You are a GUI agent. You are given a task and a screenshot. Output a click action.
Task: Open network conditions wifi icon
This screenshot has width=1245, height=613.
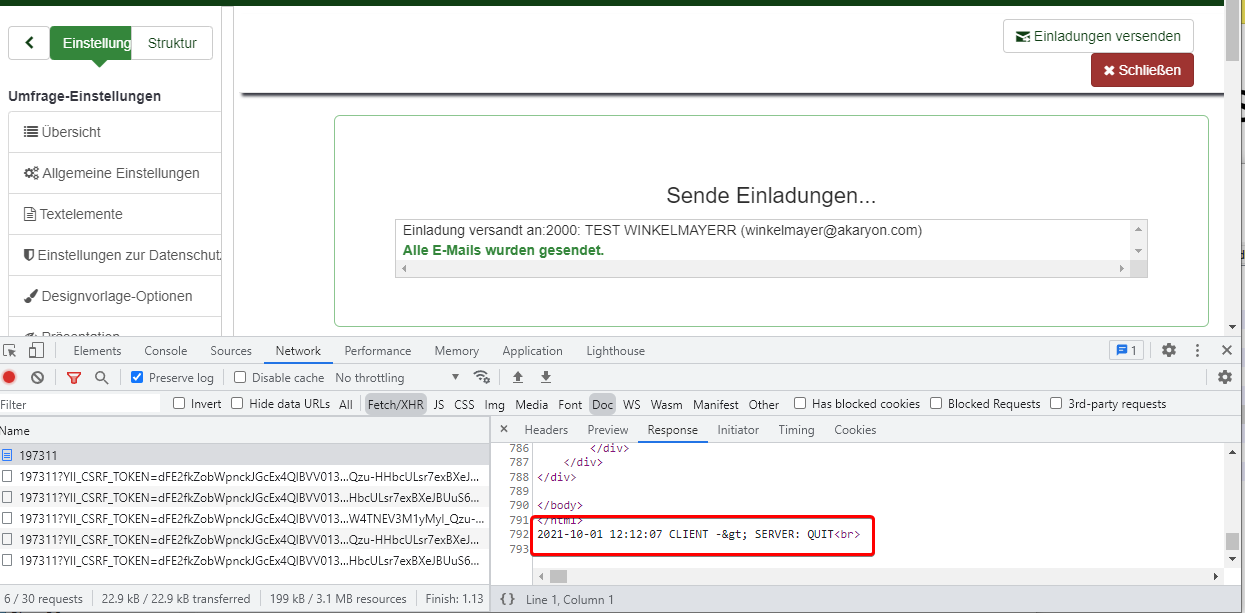[482, 377]
